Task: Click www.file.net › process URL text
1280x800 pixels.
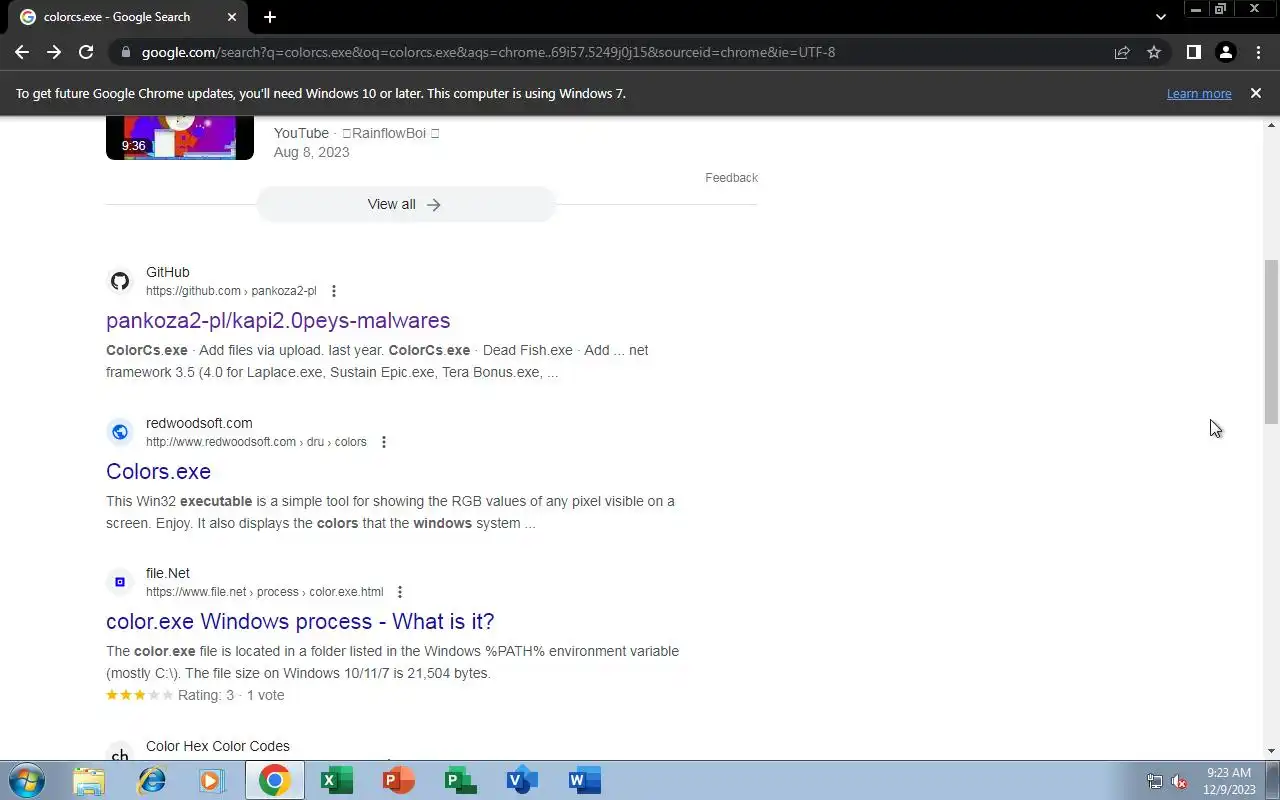Action: coord(265,592)
